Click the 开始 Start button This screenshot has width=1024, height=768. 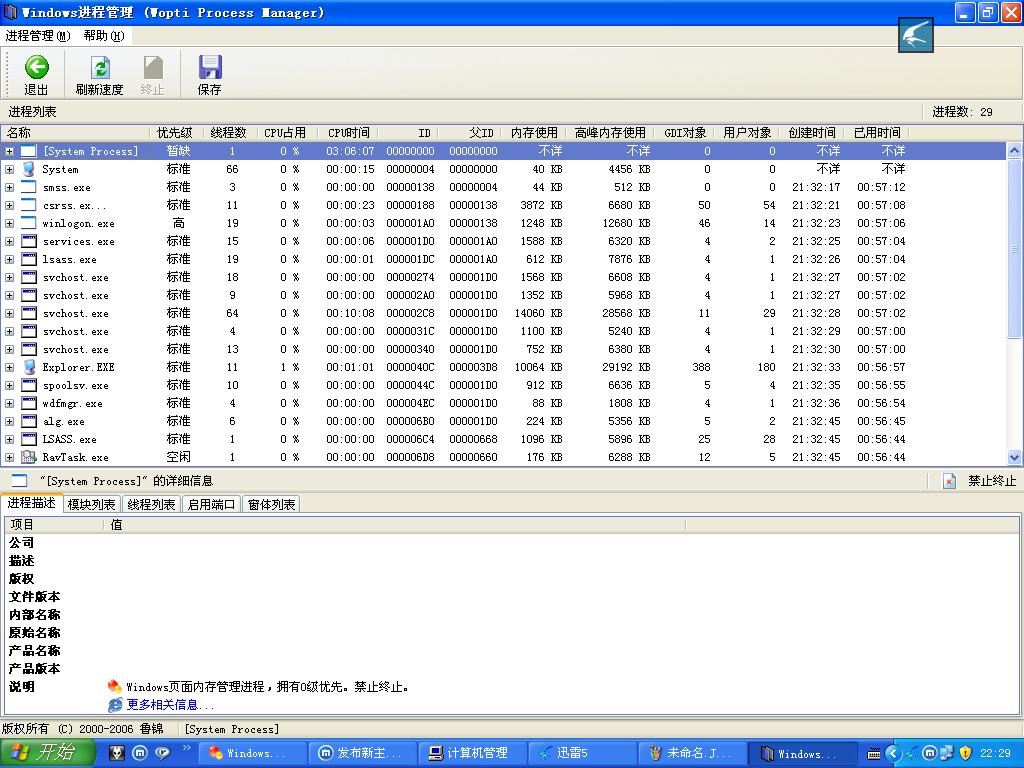point(48,753)
